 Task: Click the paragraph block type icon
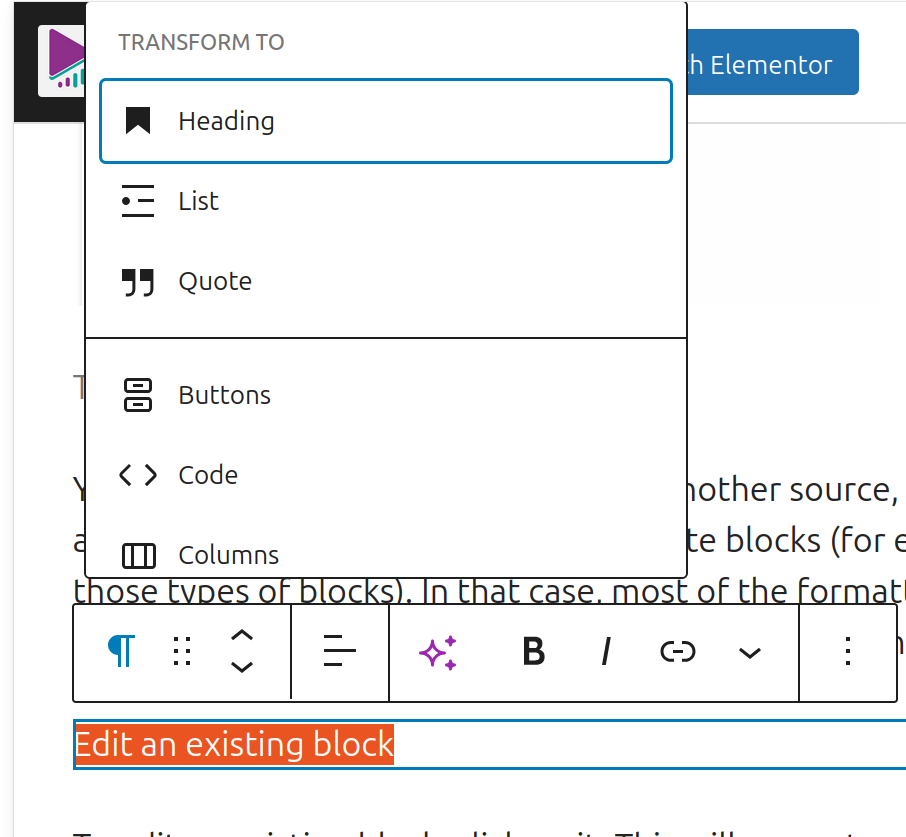(x=121, y=652)
